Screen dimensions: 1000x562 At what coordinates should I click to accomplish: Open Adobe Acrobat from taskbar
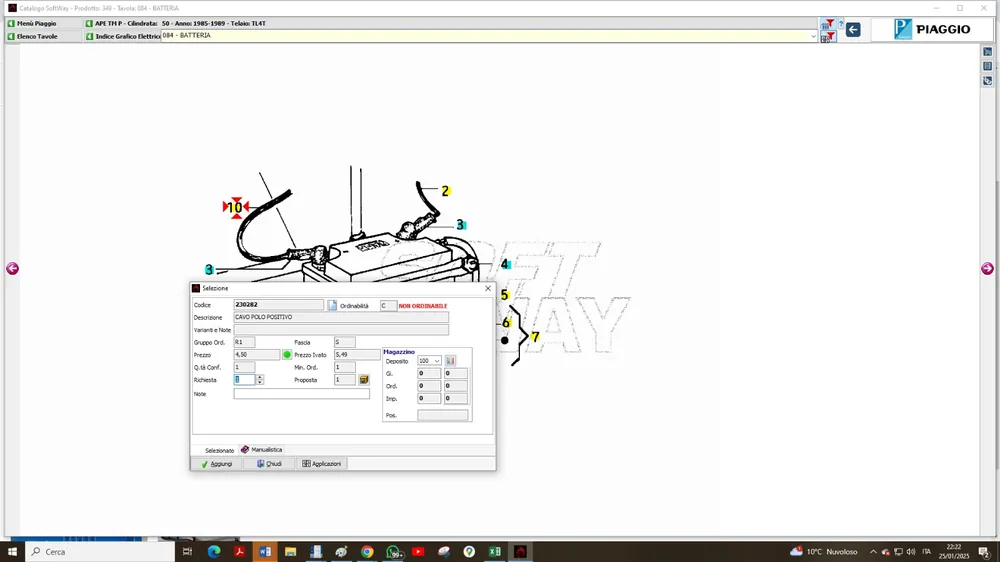click(239, 552)
